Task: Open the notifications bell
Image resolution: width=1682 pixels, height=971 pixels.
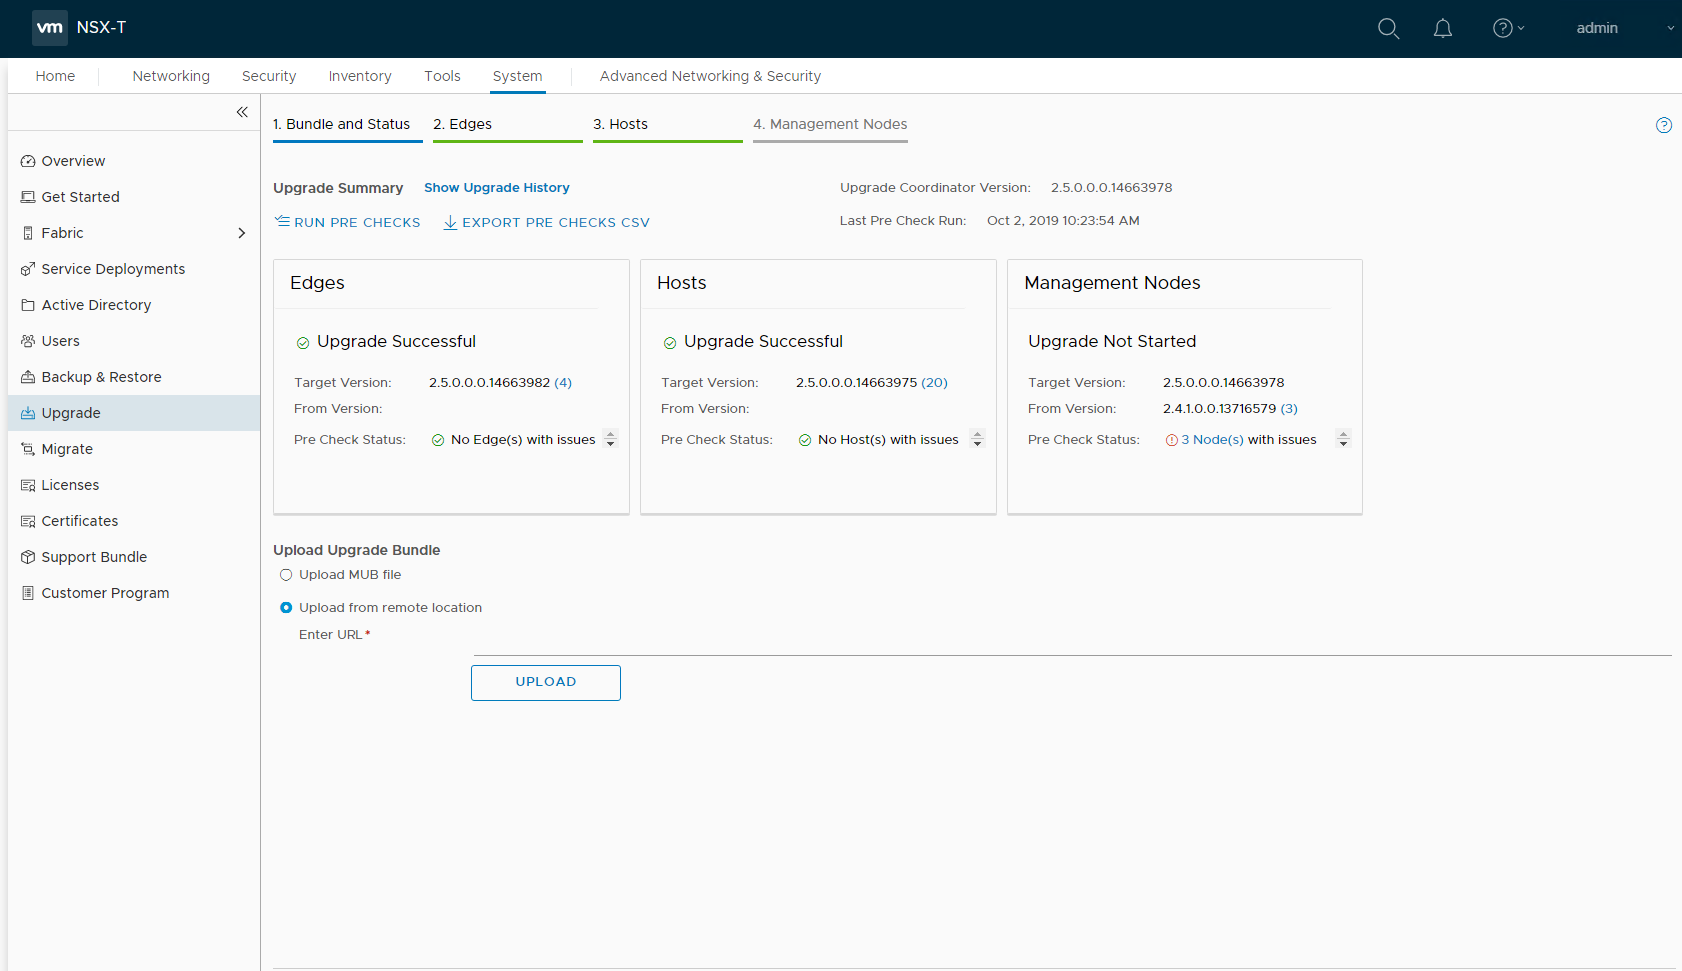Action: 1442,28
